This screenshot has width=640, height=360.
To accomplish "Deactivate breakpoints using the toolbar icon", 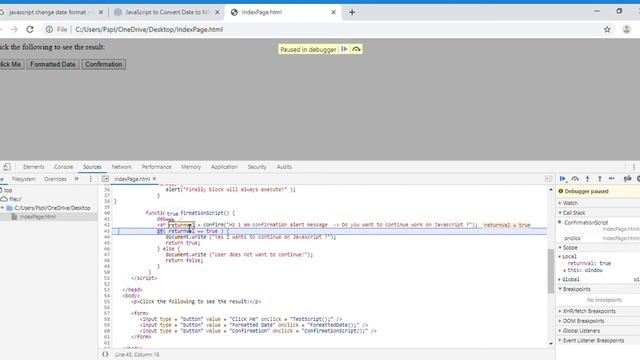I will tap(628, 179).
